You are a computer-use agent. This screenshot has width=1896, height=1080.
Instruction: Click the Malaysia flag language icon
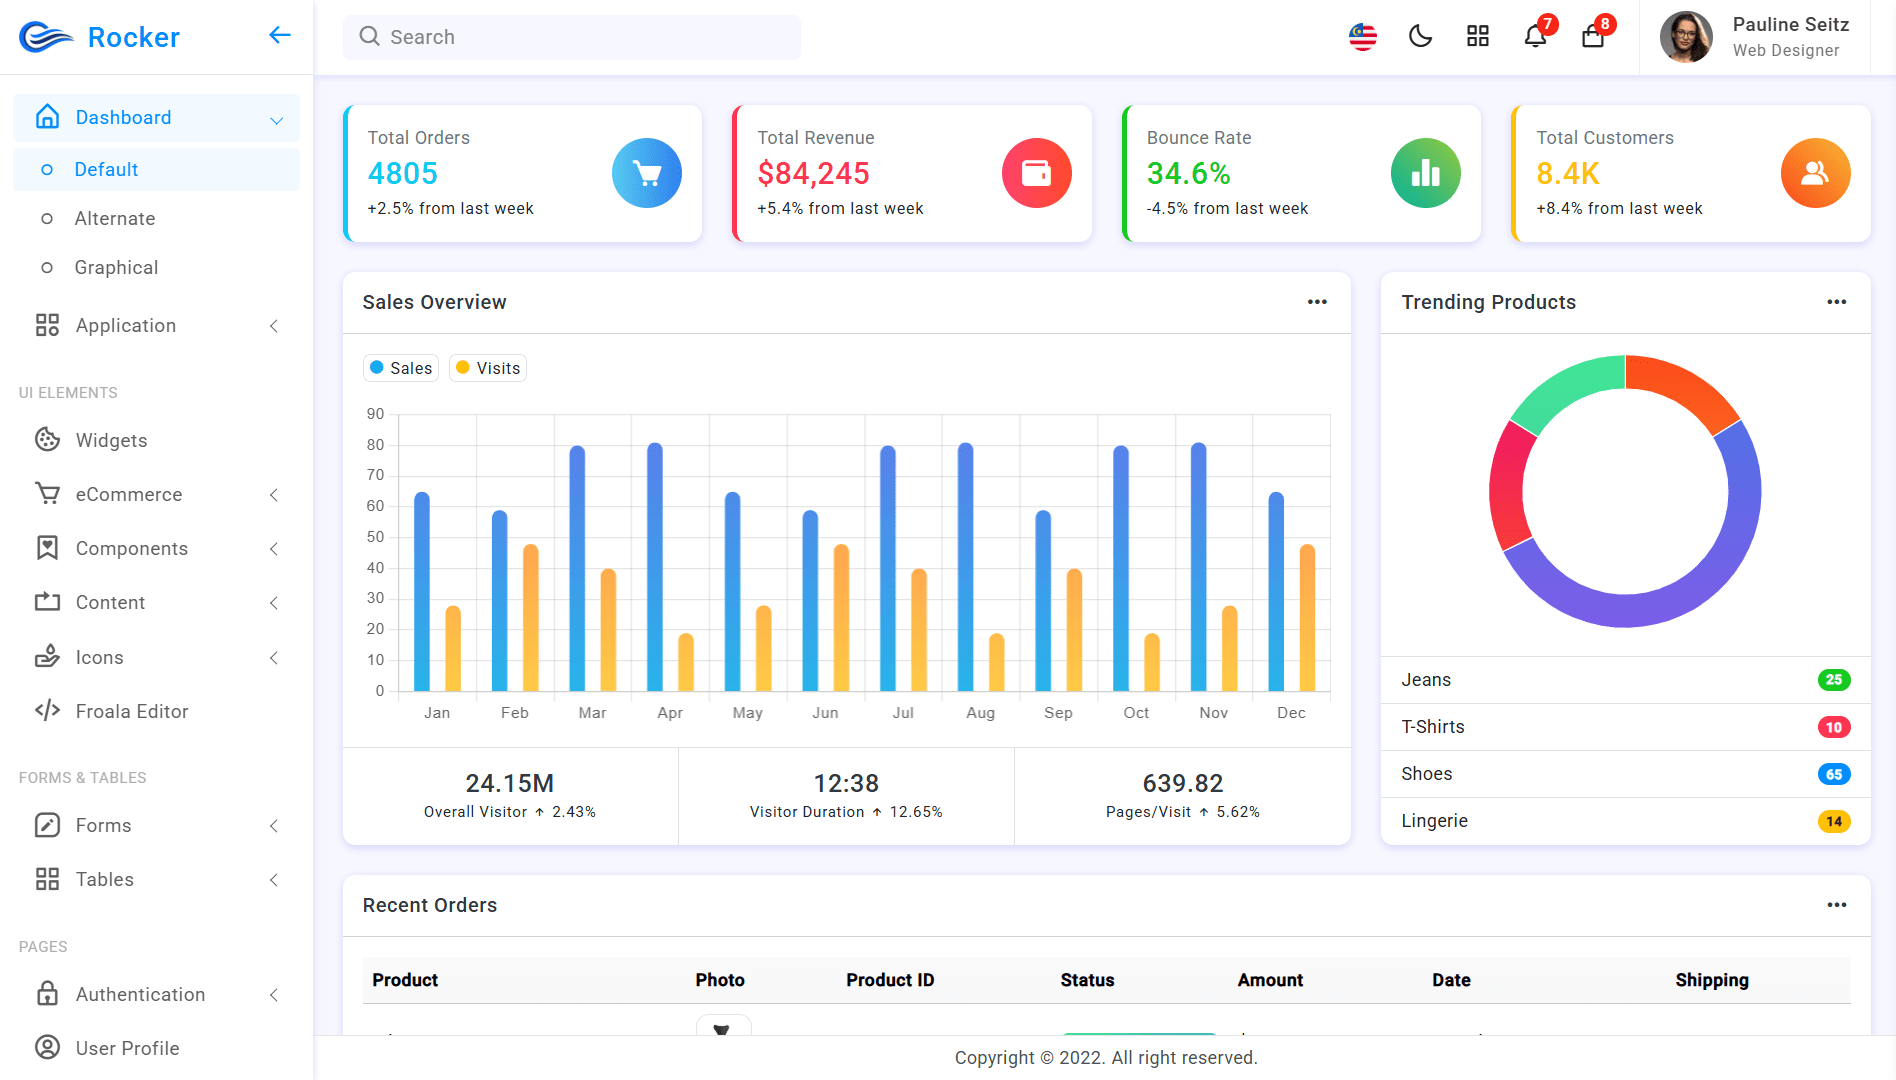1362,37
